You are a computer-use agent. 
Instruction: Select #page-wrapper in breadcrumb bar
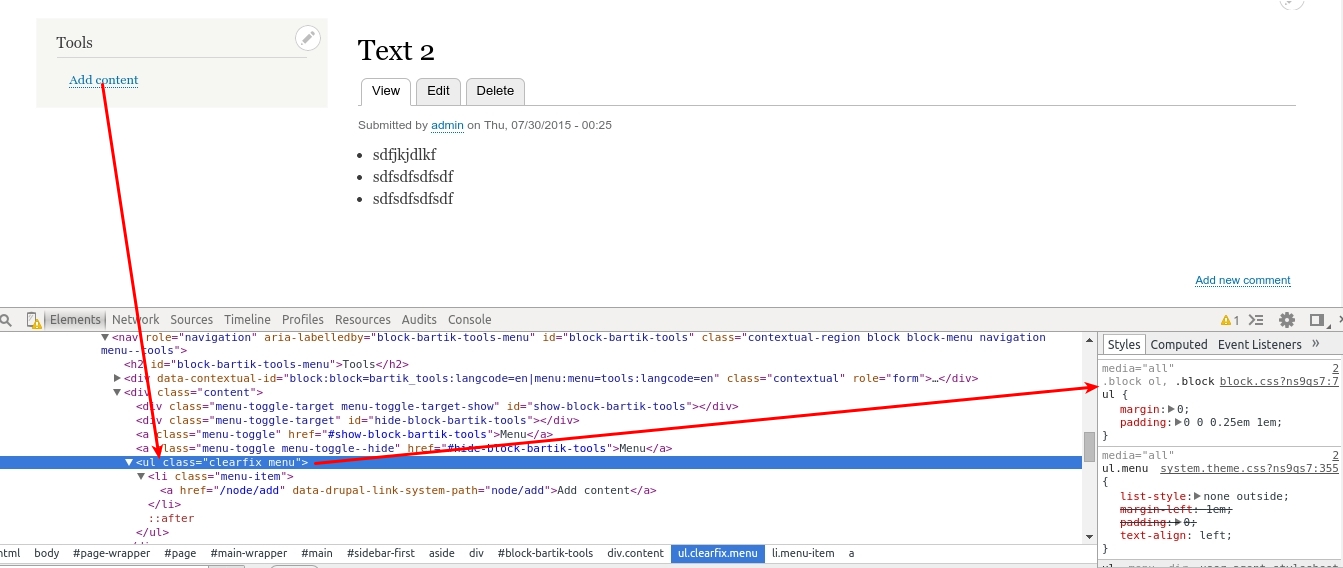112,553
